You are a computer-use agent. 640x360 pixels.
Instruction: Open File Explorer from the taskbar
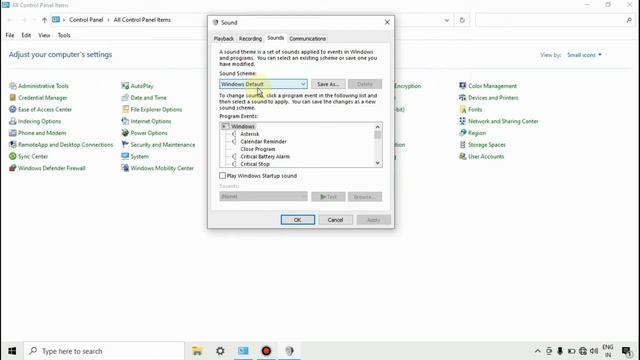(x=197, y=351)
